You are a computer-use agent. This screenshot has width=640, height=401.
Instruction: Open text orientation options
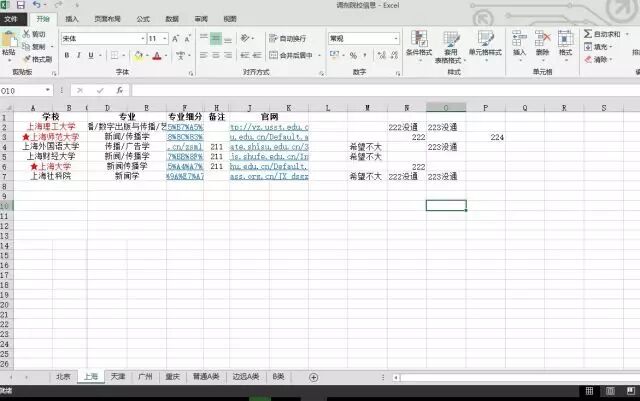[x=245, y=38]
